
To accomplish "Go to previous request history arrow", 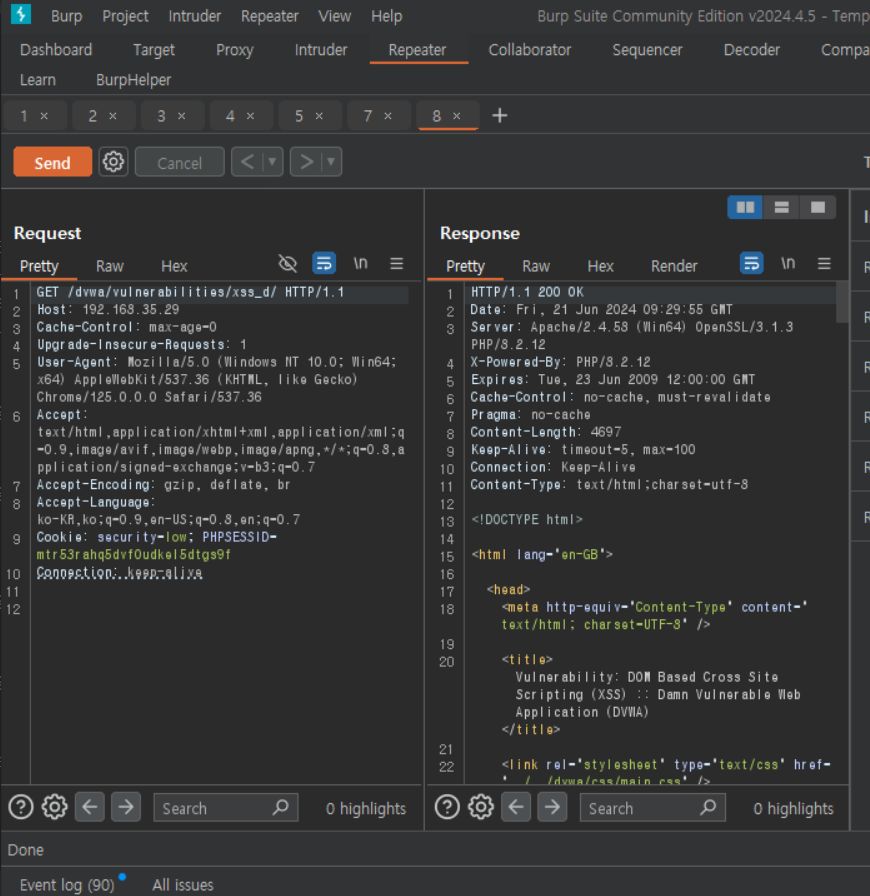I will 247,162.
